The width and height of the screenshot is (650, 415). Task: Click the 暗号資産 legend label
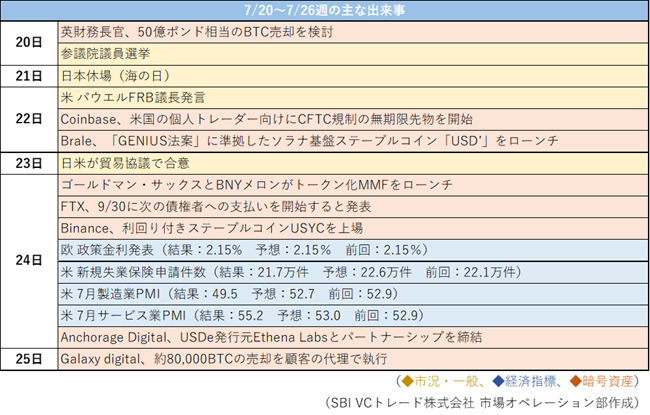608,381
